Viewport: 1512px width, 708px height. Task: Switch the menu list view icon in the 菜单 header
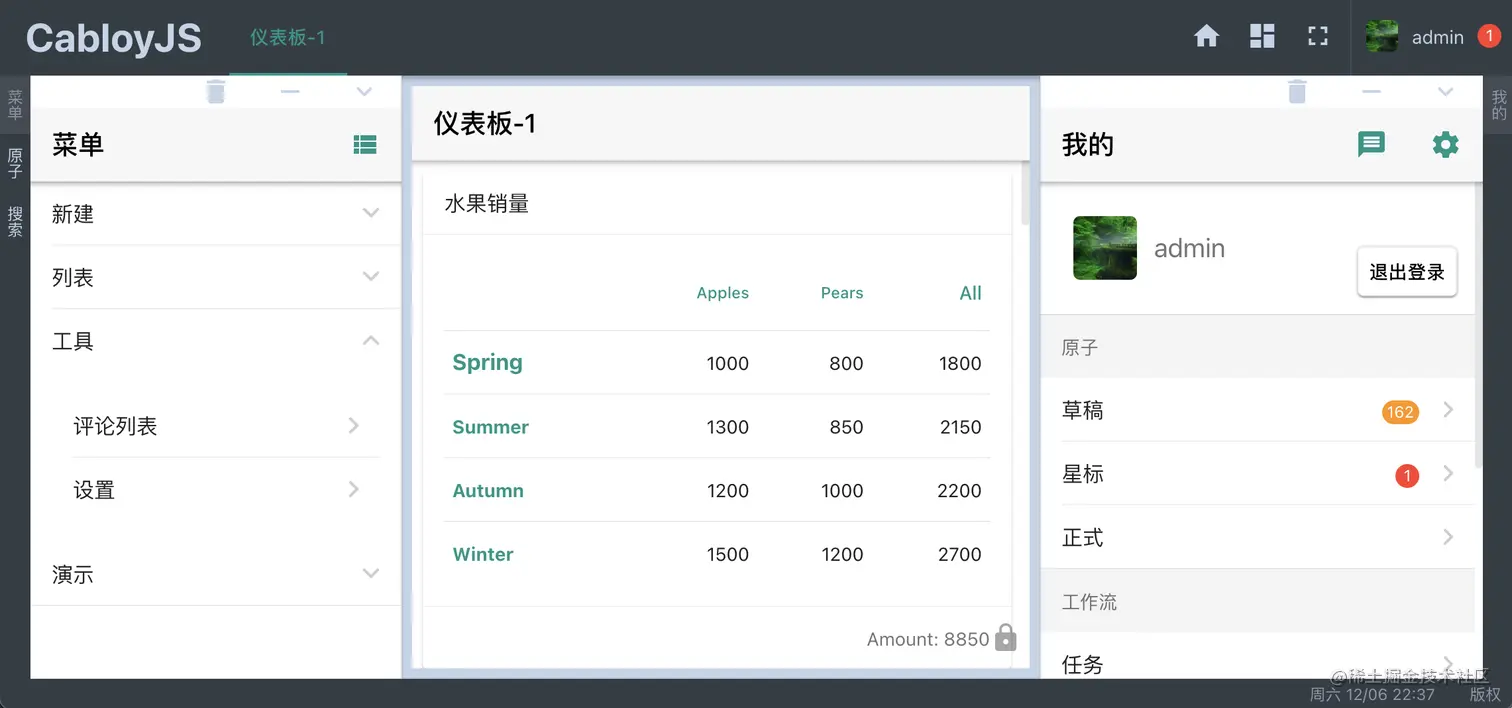point(365,145)
